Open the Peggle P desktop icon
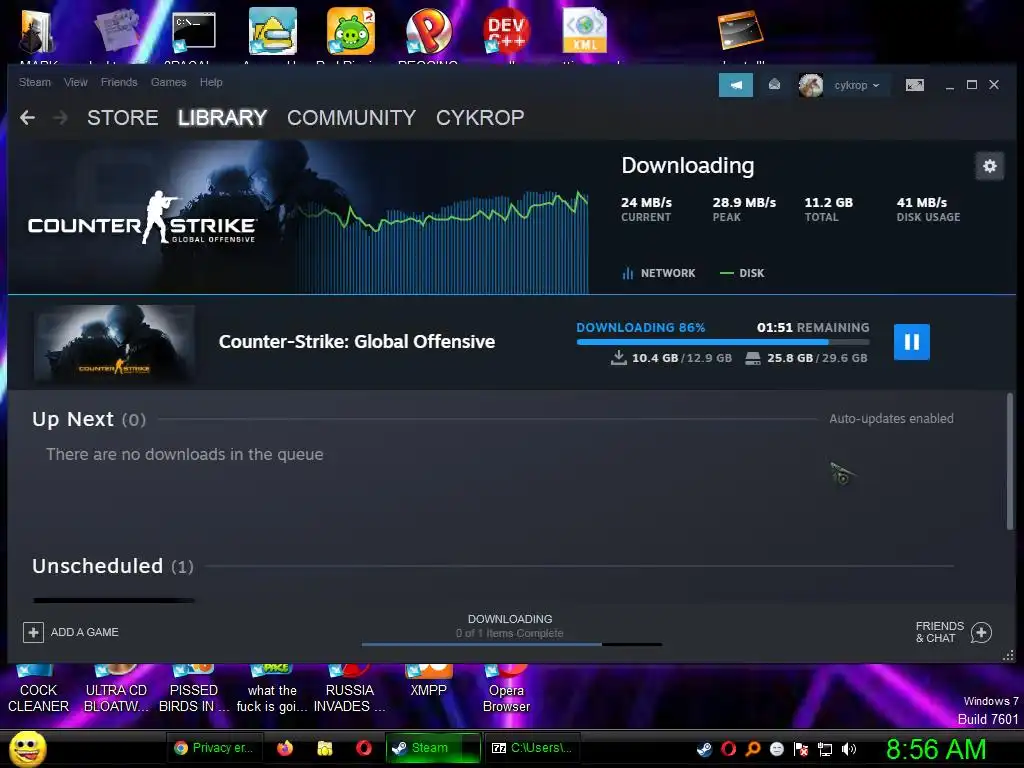The width and height of the screenshot is (1024, 768). pos(428,31)
